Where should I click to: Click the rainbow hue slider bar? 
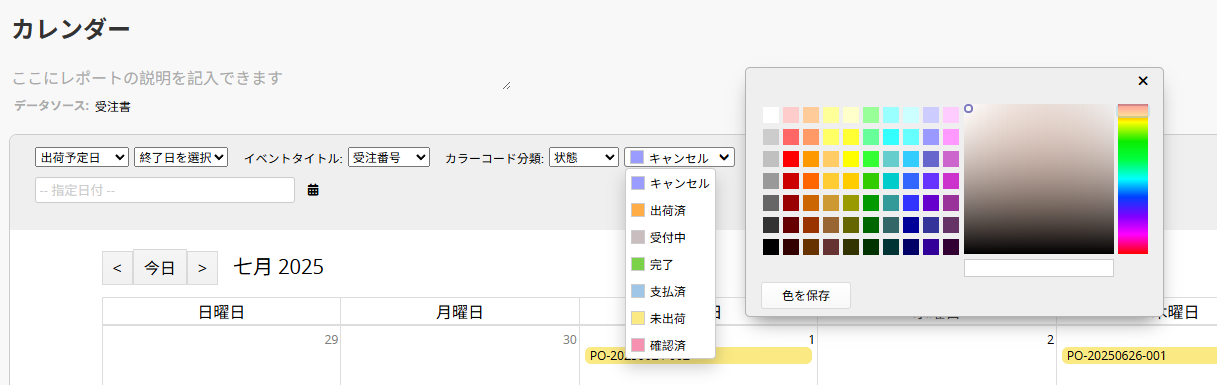(x=1133, y=179)
